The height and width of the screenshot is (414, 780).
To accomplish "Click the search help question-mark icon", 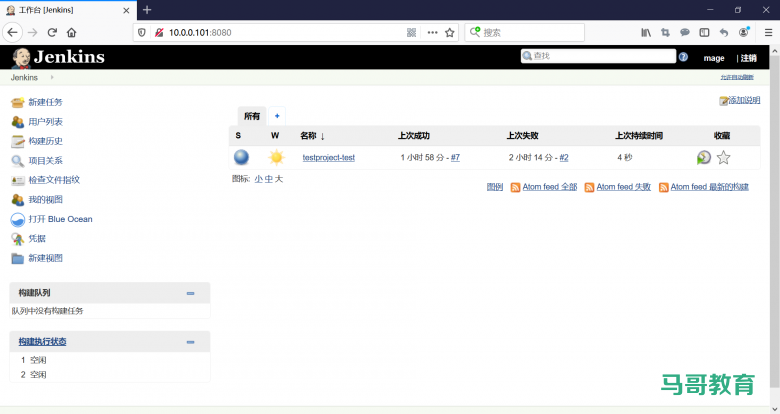I will pyautogui.click(x=683, y=57).
